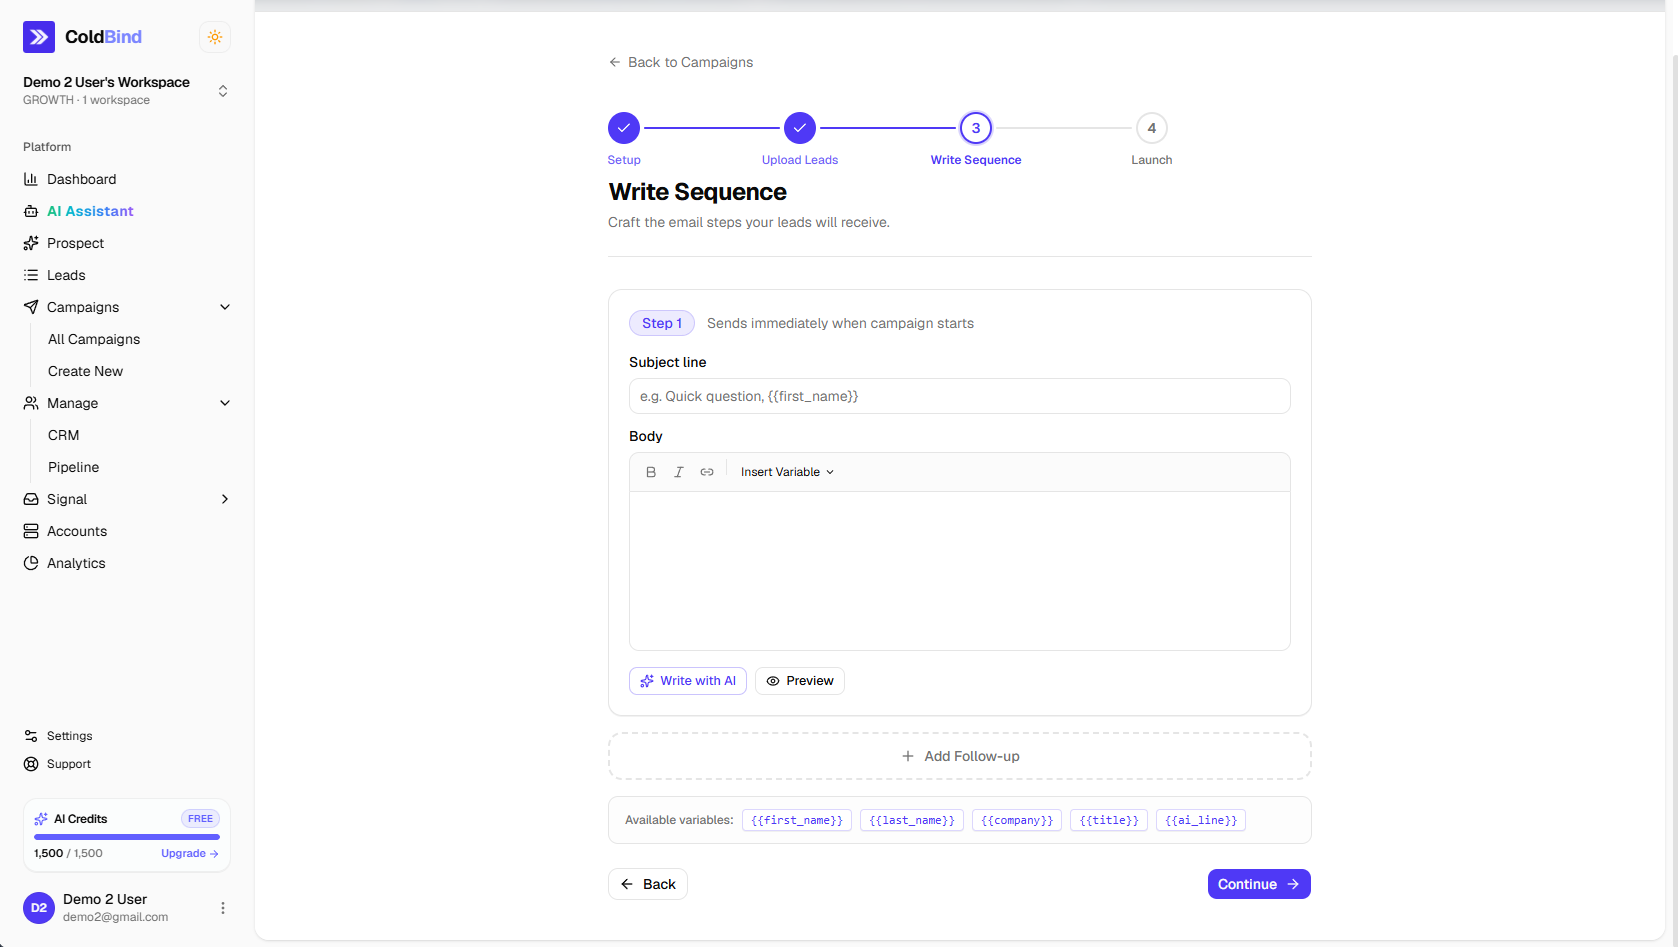Insert the {{ai_line}} variable chip
Image resolution: width=1678 pixels, height=947 pixels.
point(1201,820)
